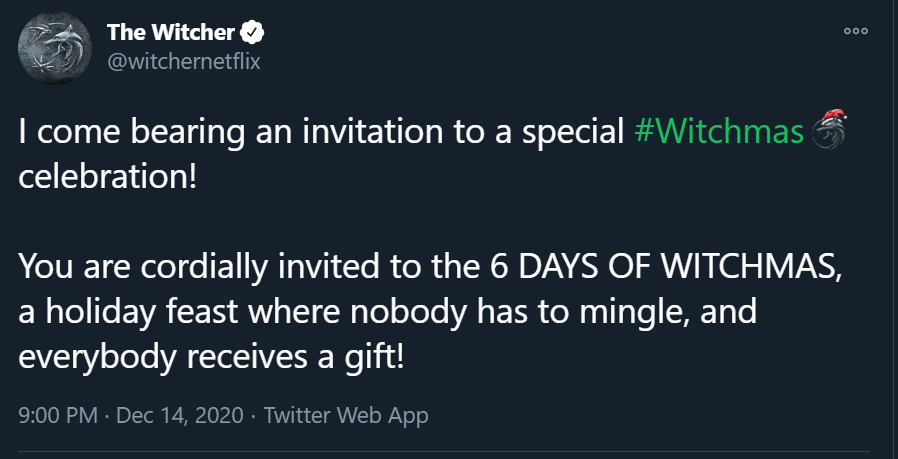Click the 'everybody receives a gift!' line
Image resolution: width=898 pixels, height=459 pixels.
(x=211, y=357)
